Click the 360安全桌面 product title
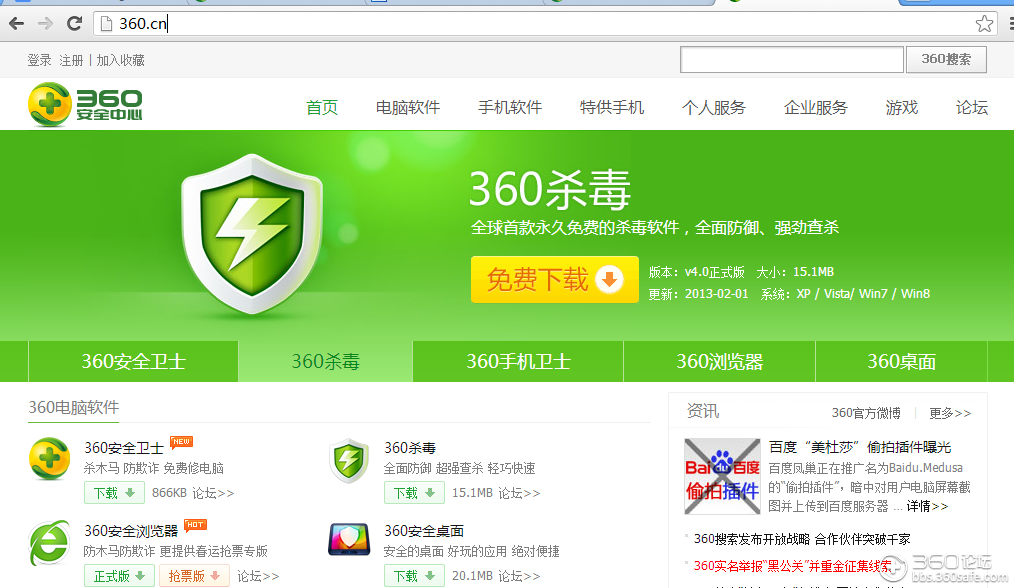 pos(424,530)
